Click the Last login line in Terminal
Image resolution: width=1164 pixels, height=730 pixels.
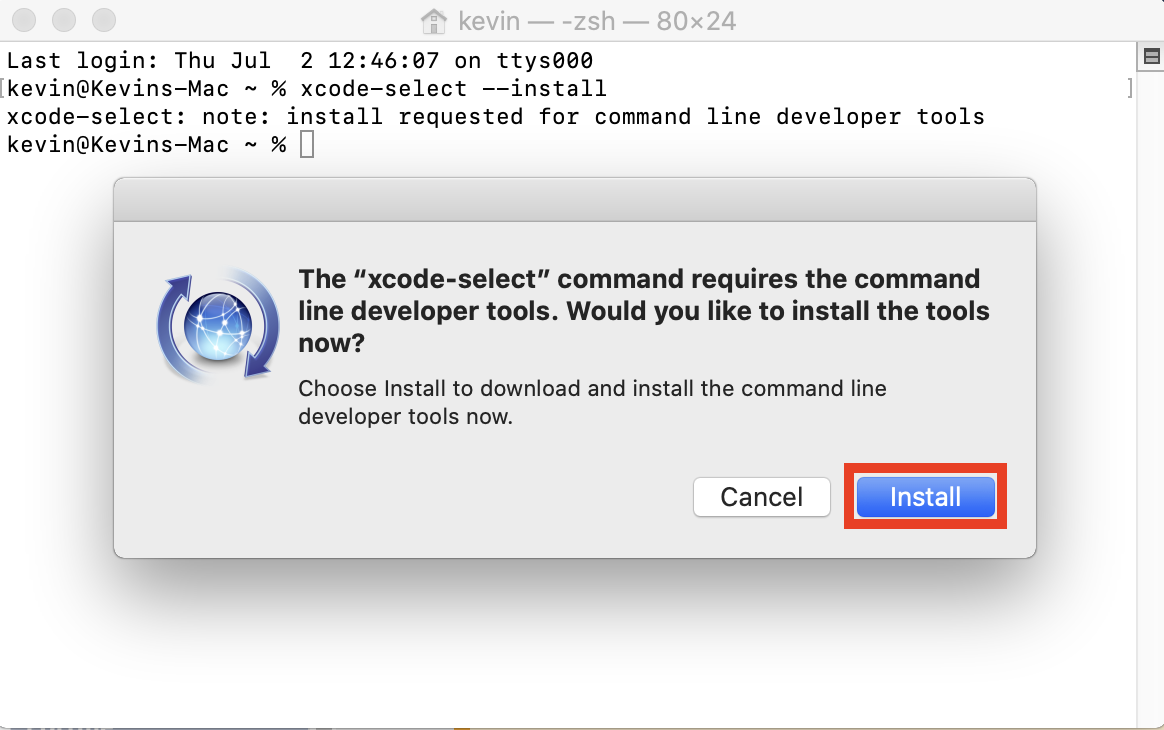300,60
